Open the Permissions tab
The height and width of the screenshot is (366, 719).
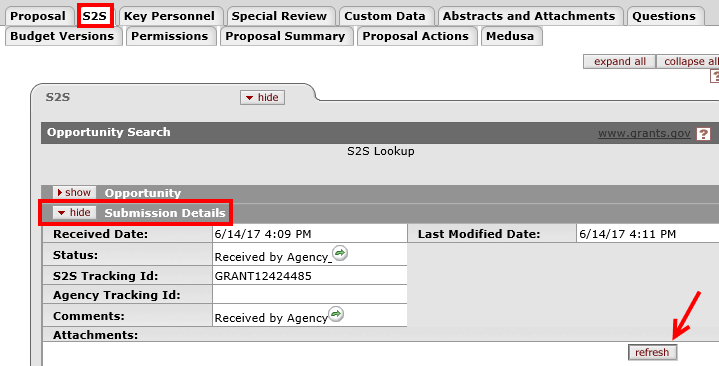click(170, 36)
